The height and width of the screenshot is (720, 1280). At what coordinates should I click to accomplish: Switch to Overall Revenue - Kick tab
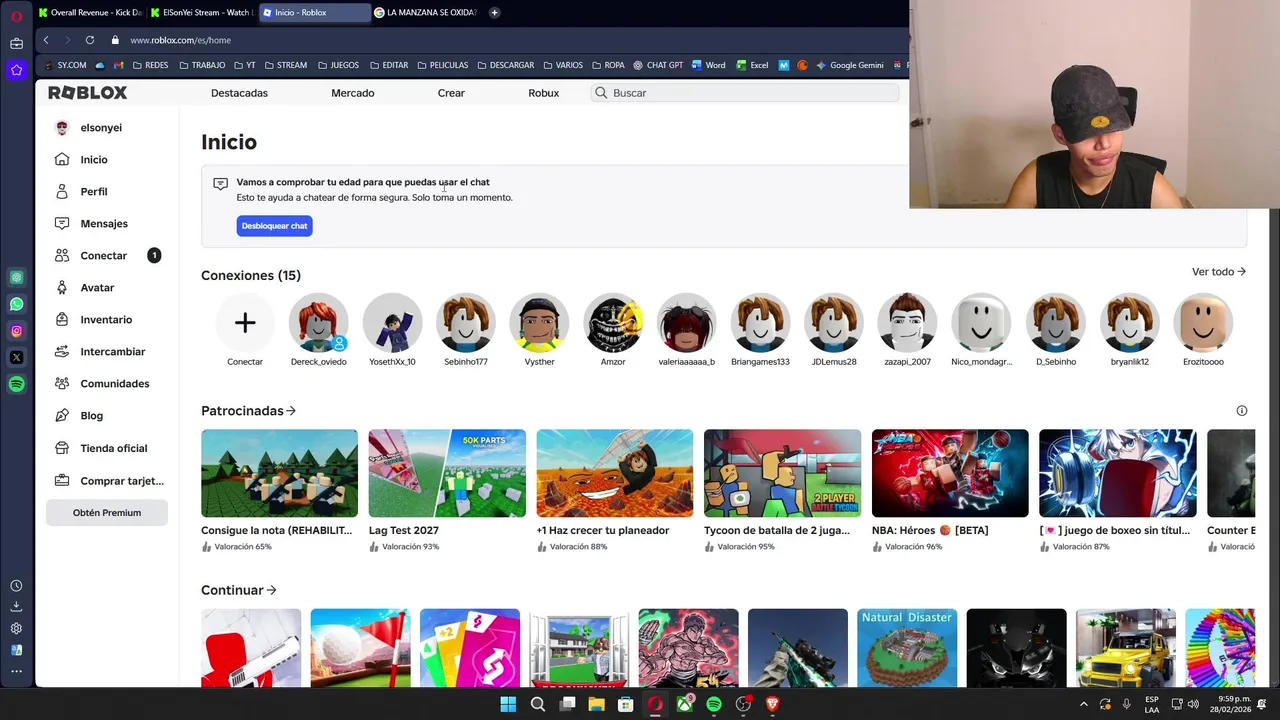pyautogui.click(x=90, y=12)
